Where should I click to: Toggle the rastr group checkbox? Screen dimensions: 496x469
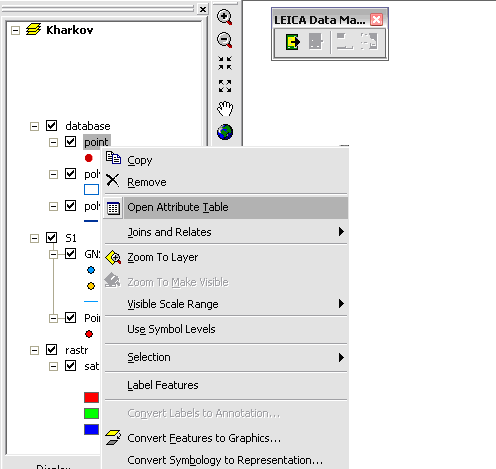[x=51, y=350]
